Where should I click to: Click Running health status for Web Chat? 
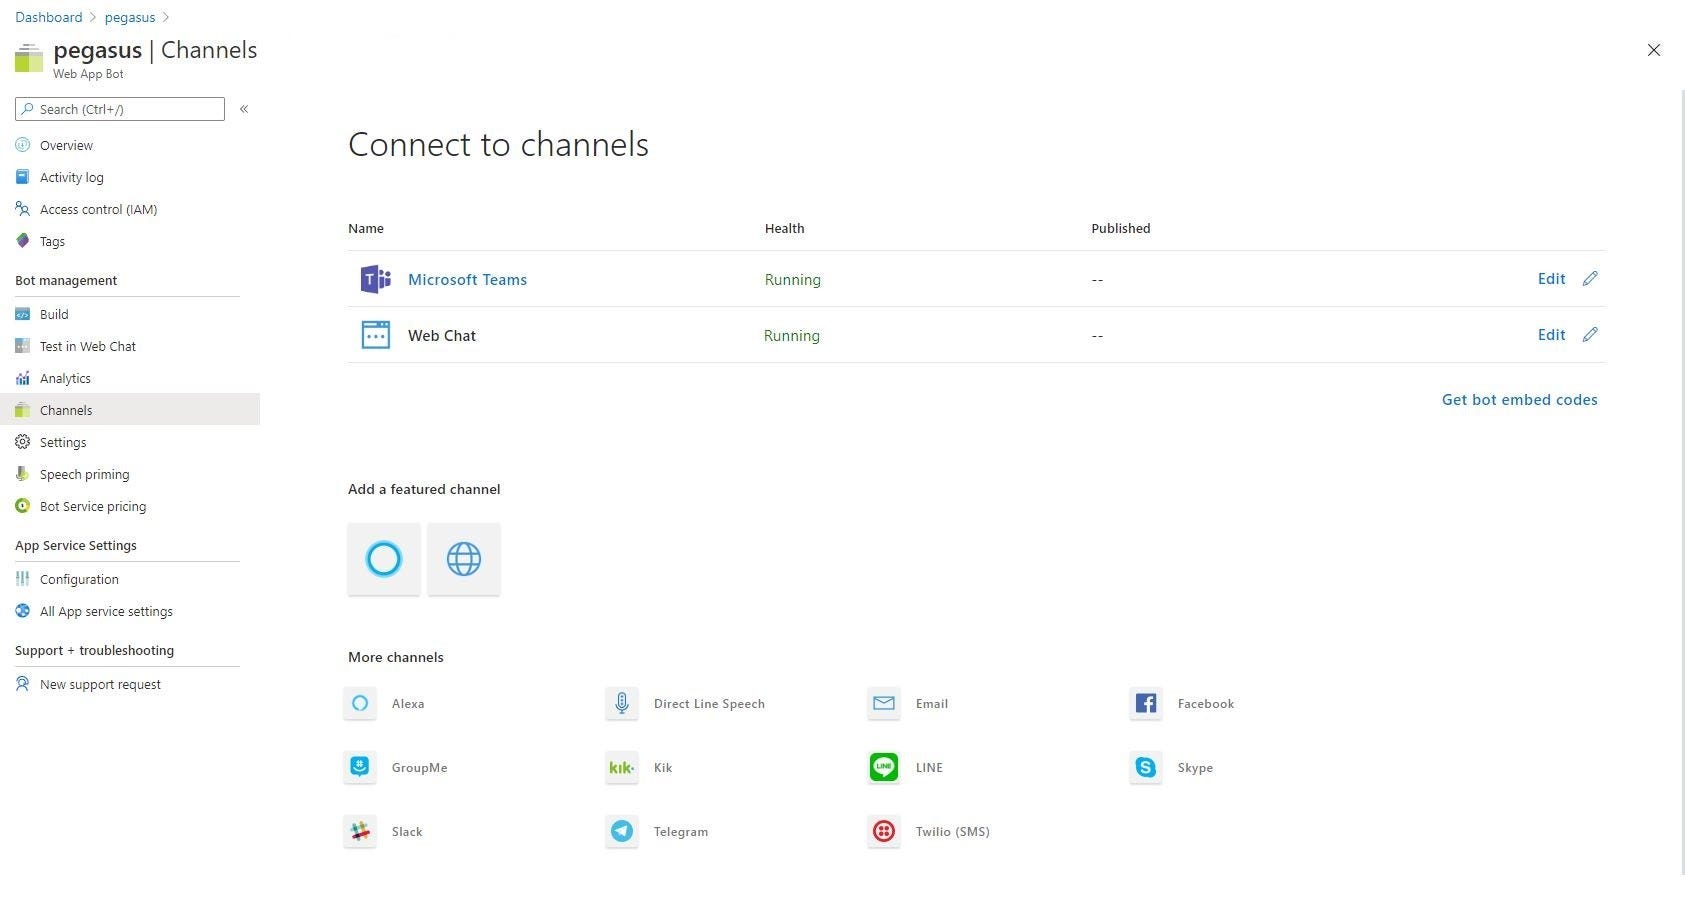pyautogui.click(x=792, y=336)
